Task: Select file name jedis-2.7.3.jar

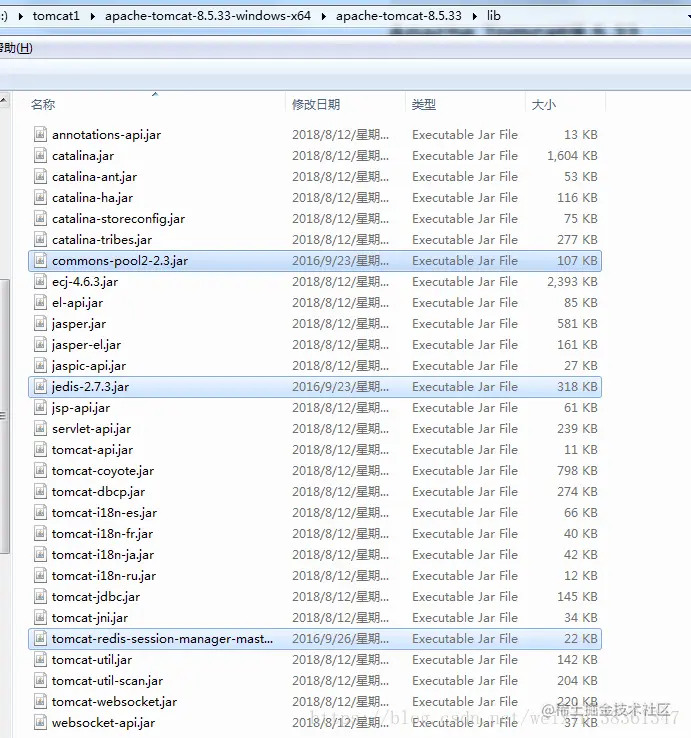Action: [x=90, y=387]
